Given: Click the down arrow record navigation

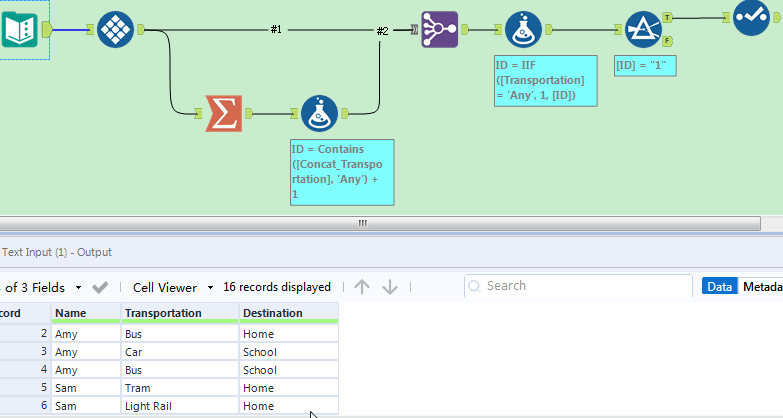Looking at the screenshot, I should 390,287.
